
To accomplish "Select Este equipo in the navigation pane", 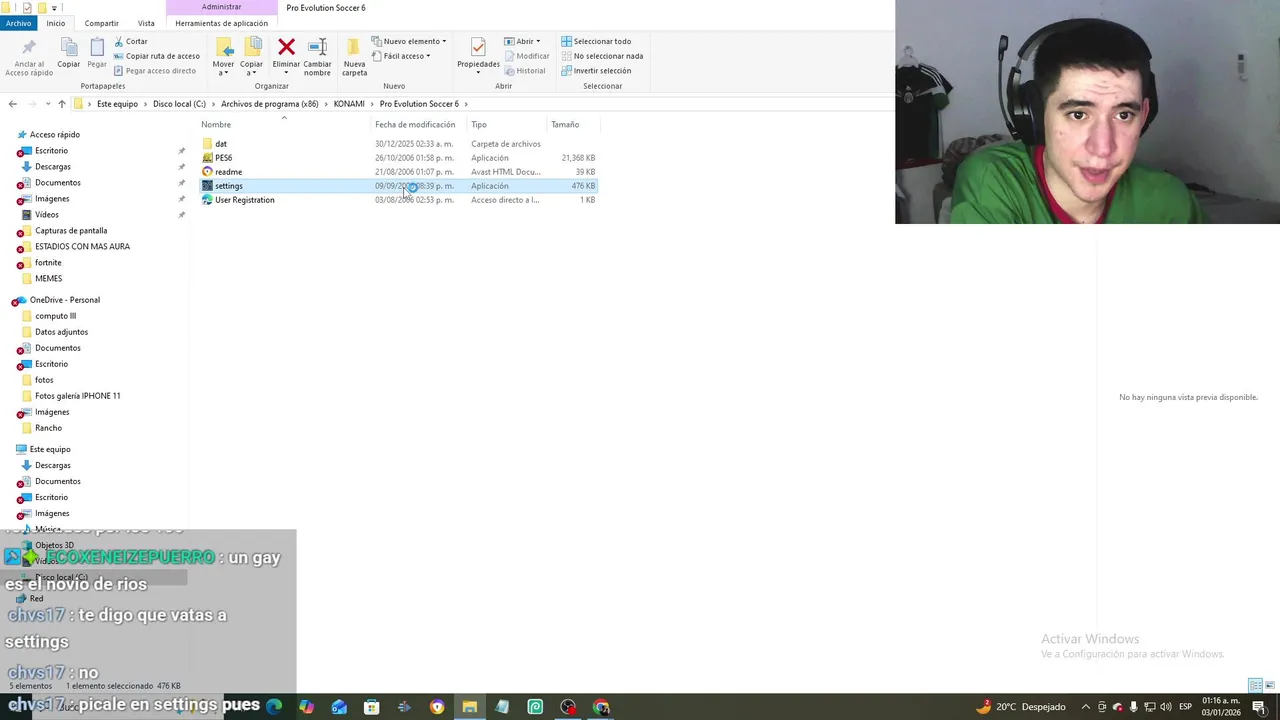I will coord(50,450).
